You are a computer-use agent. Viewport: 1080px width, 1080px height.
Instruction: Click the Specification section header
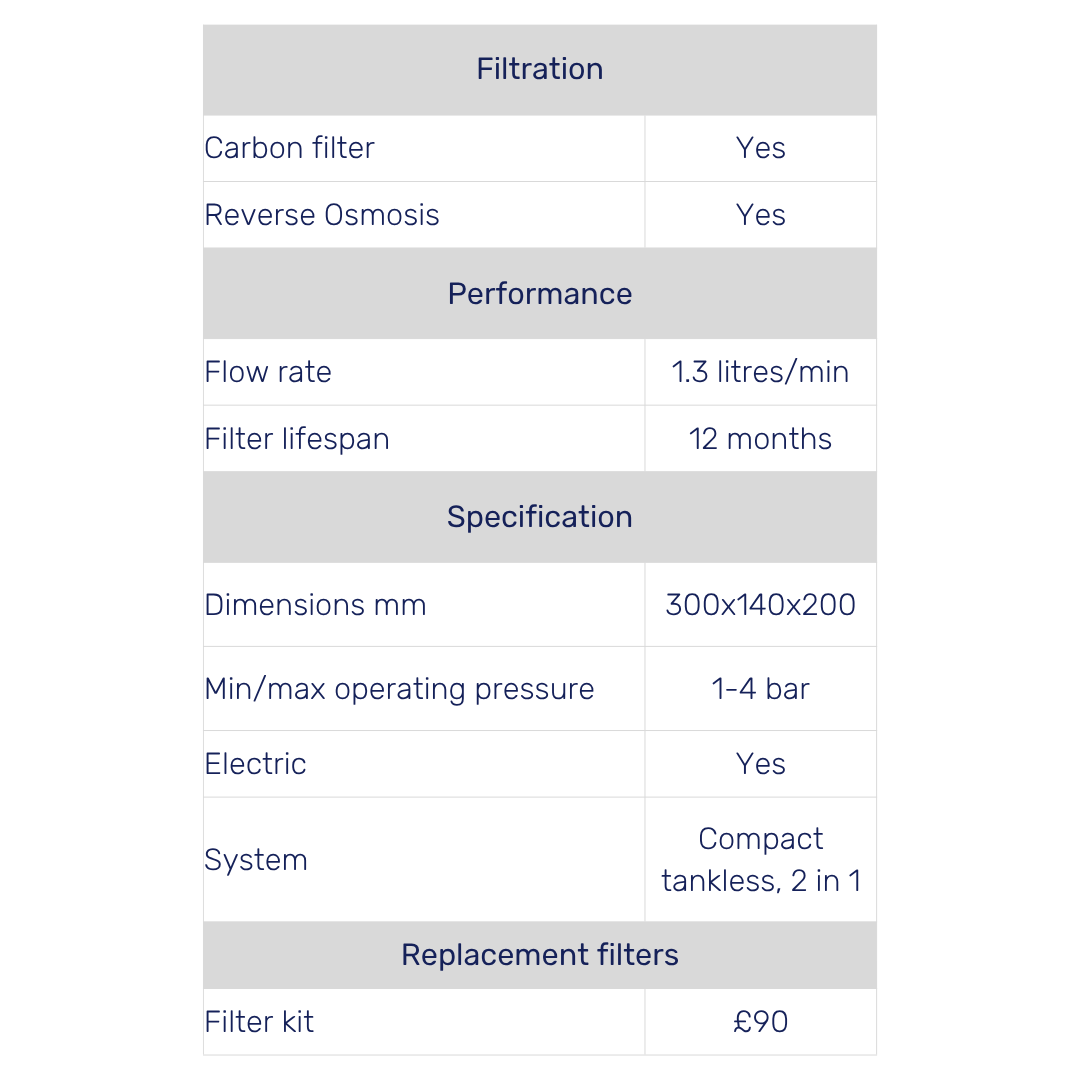tap(539, 517)
